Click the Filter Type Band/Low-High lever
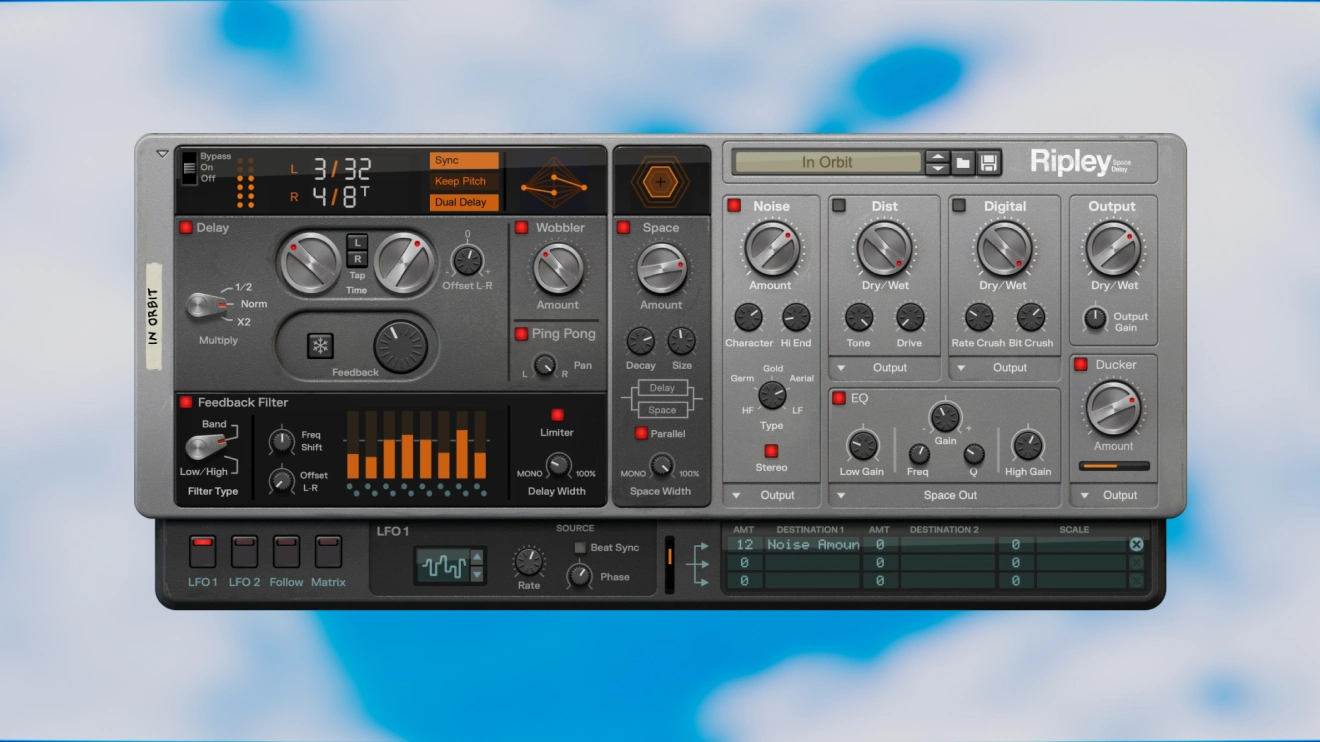The height and width of the screenshot is (742, 1320). pyautogui.click(x=208, y=446)
